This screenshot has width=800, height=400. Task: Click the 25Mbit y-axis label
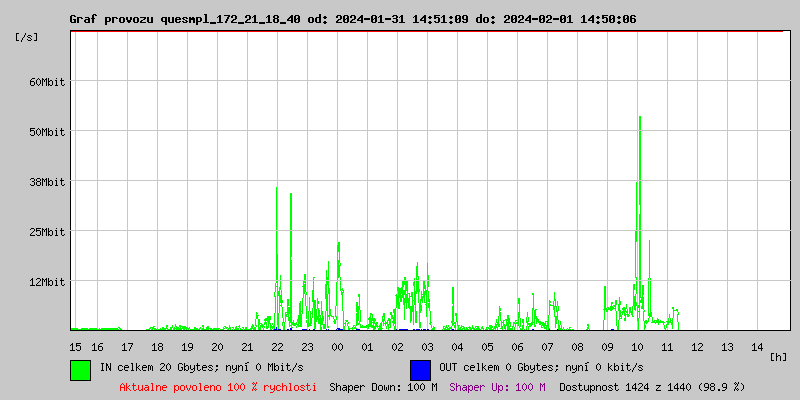[x=46, y=232]
